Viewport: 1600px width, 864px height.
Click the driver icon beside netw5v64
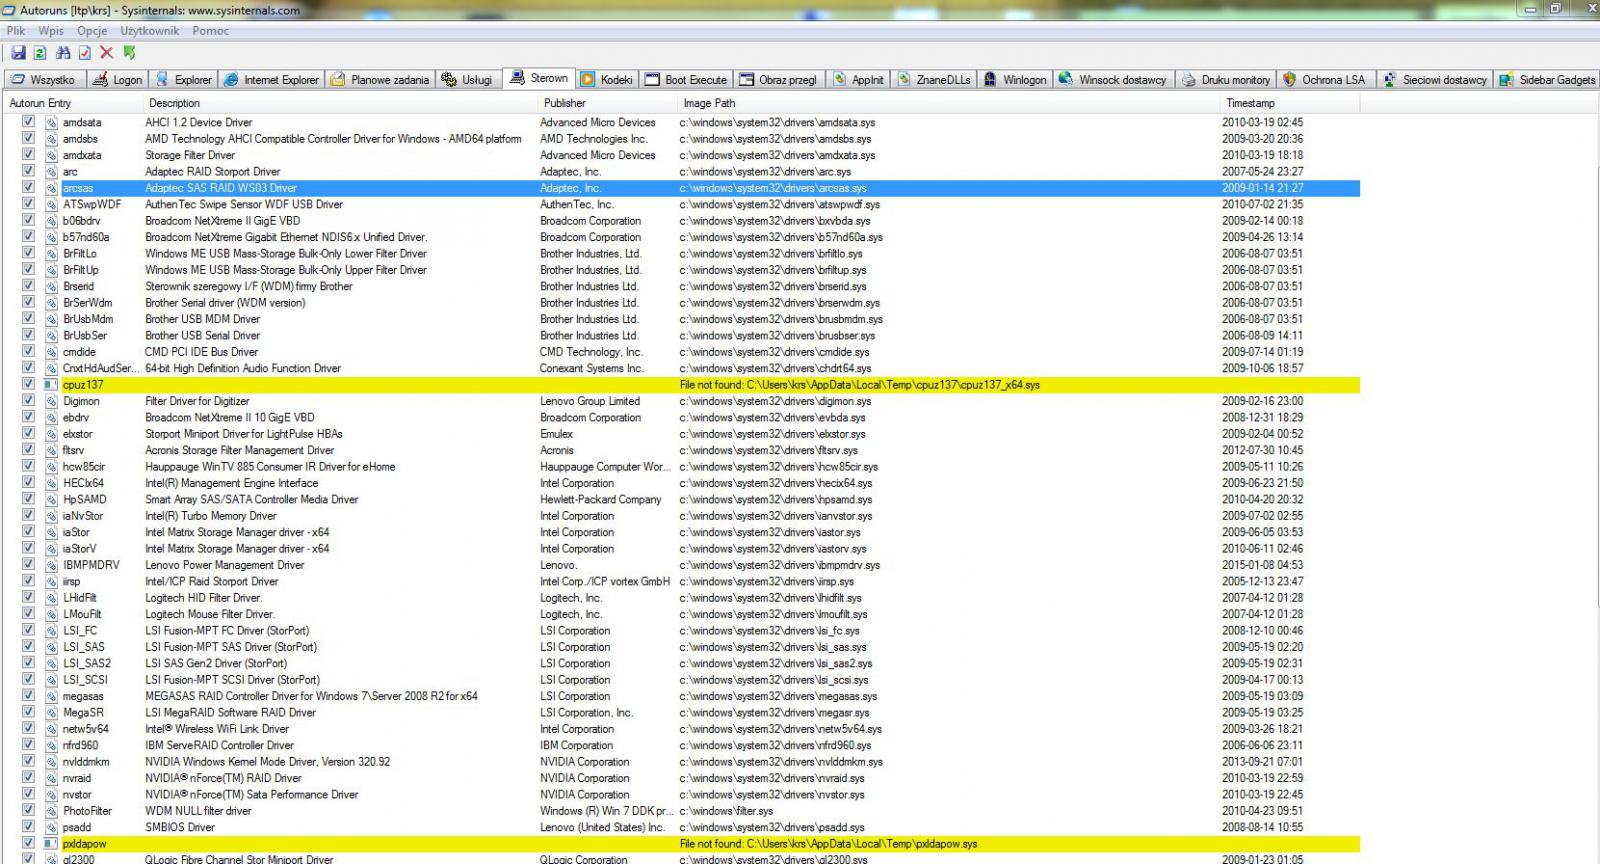pyautogui.click(x=51, y=729)
